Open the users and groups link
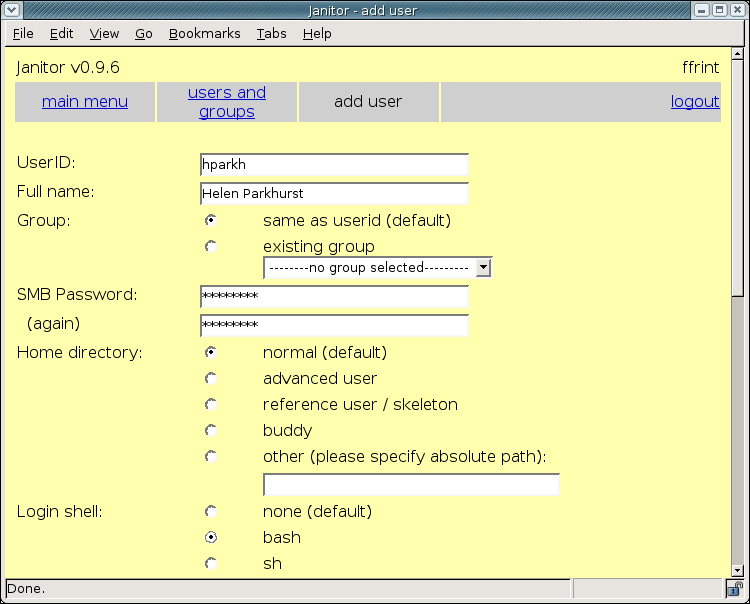 click(227, 101)
